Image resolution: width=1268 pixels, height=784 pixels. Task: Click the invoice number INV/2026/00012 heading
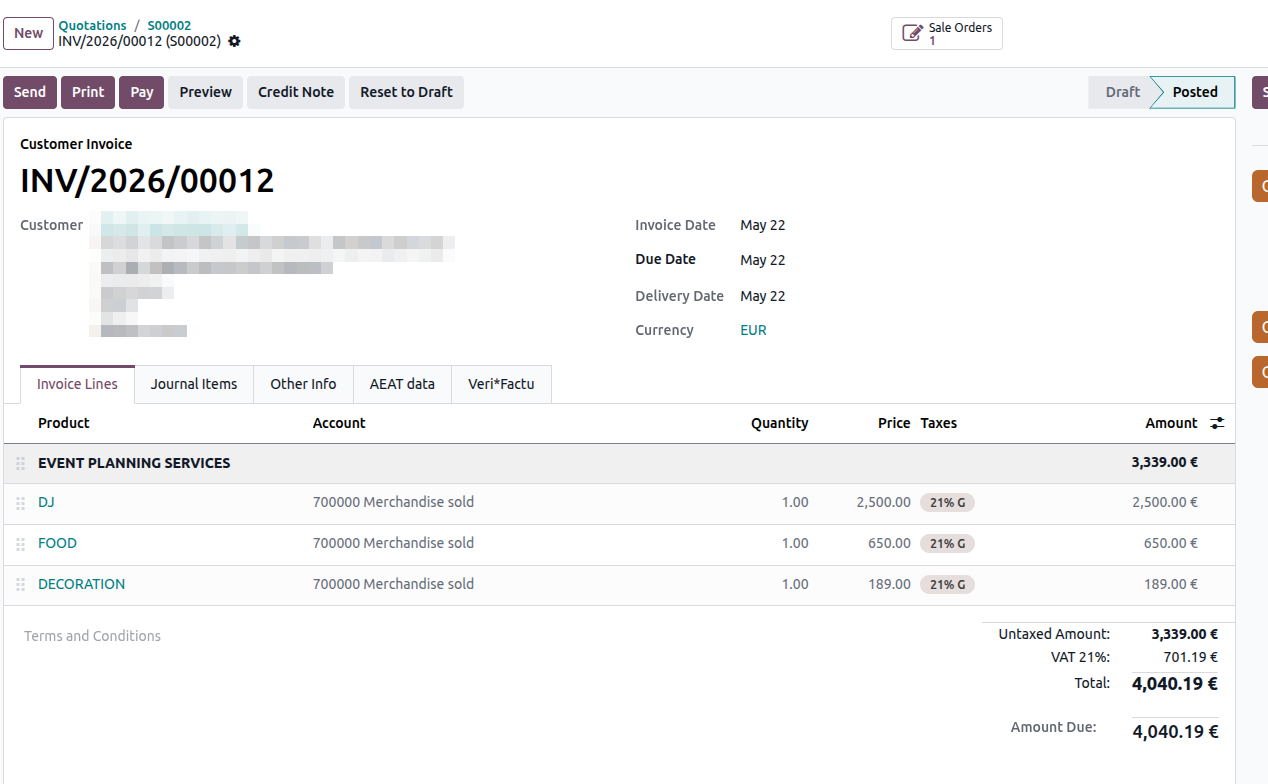coord(147,181)
